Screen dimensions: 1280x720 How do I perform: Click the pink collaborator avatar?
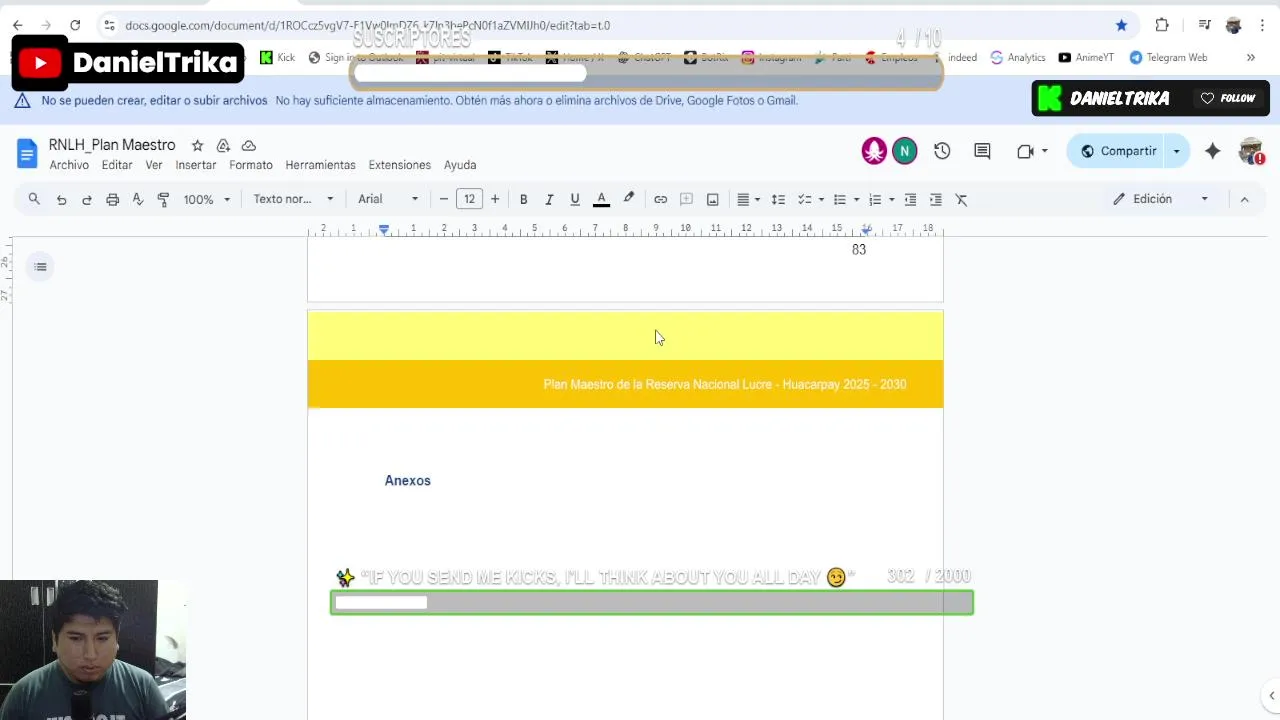tap(874, 151)
